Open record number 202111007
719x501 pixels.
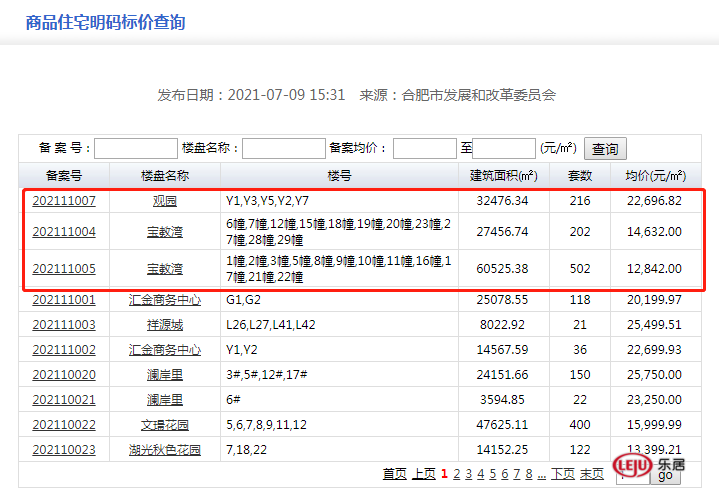pyautogui.click(x=64, y=201)
